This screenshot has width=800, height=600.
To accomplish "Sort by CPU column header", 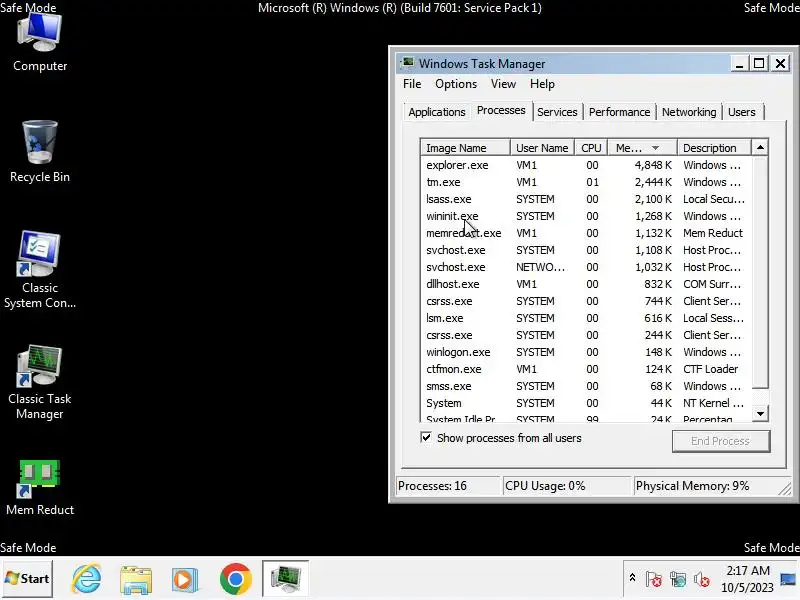I will [591, 148].
